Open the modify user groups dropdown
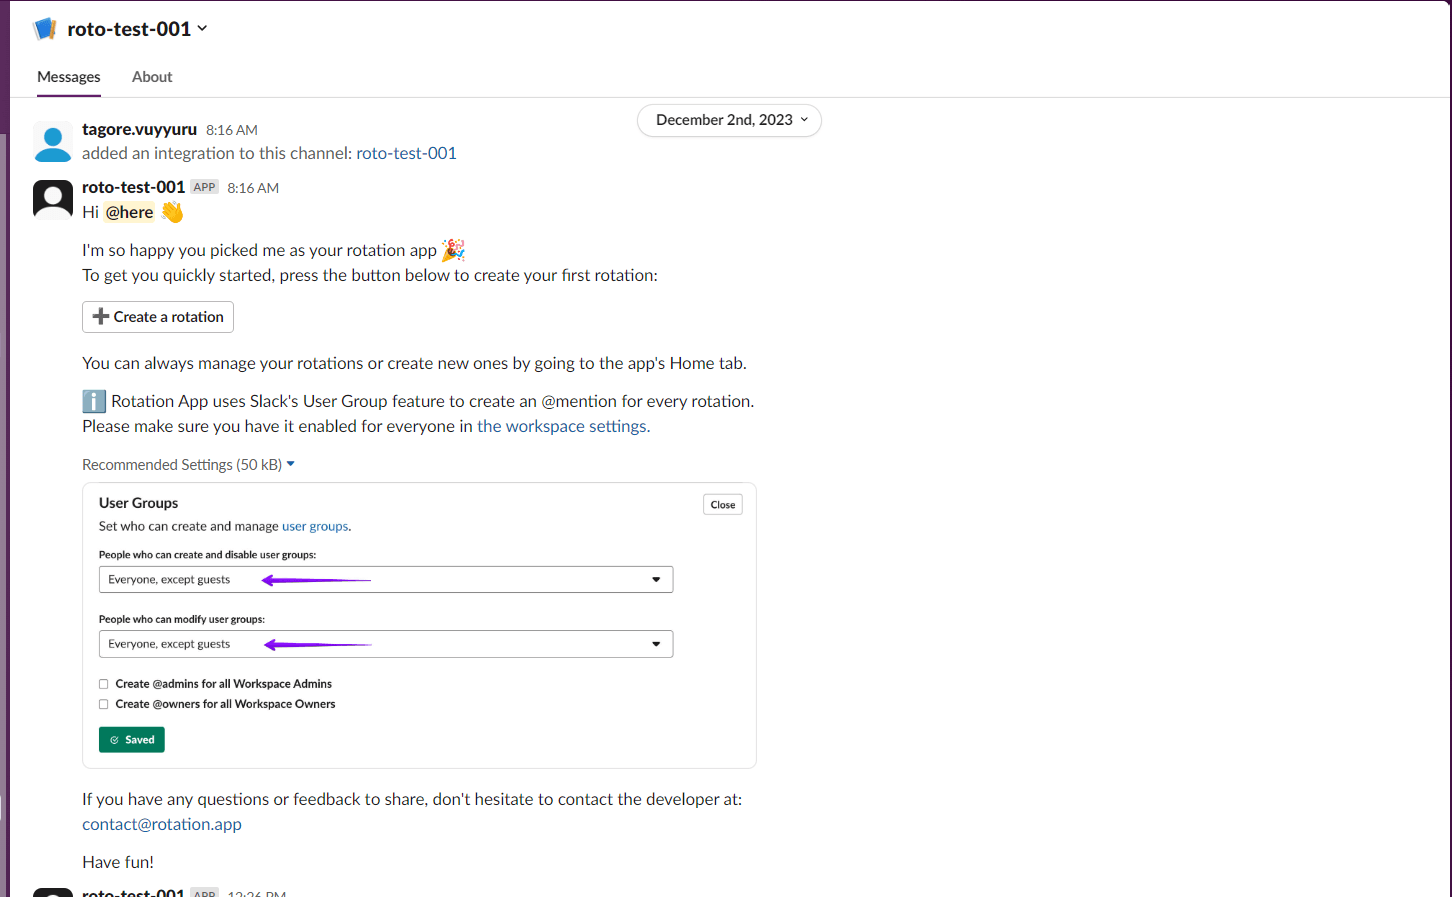 385,644
